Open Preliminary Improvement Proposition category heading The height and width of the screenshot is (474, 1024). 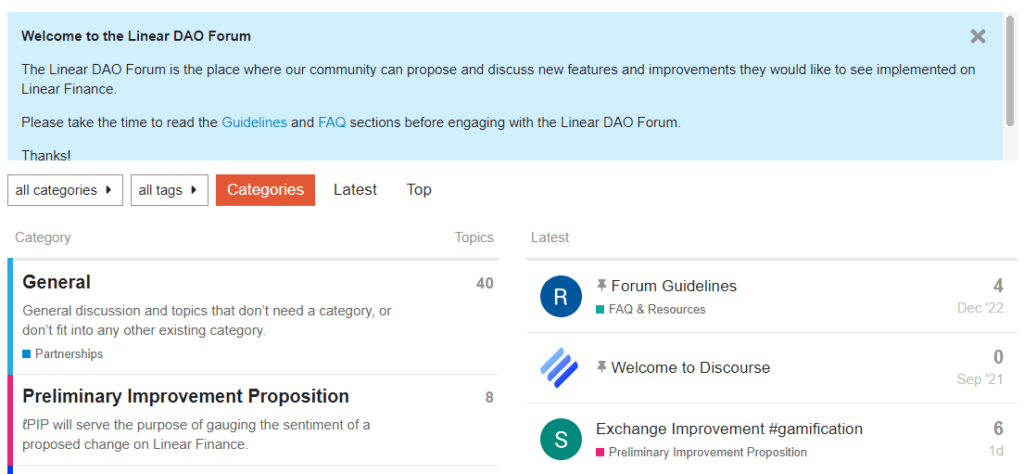[185, 396]
